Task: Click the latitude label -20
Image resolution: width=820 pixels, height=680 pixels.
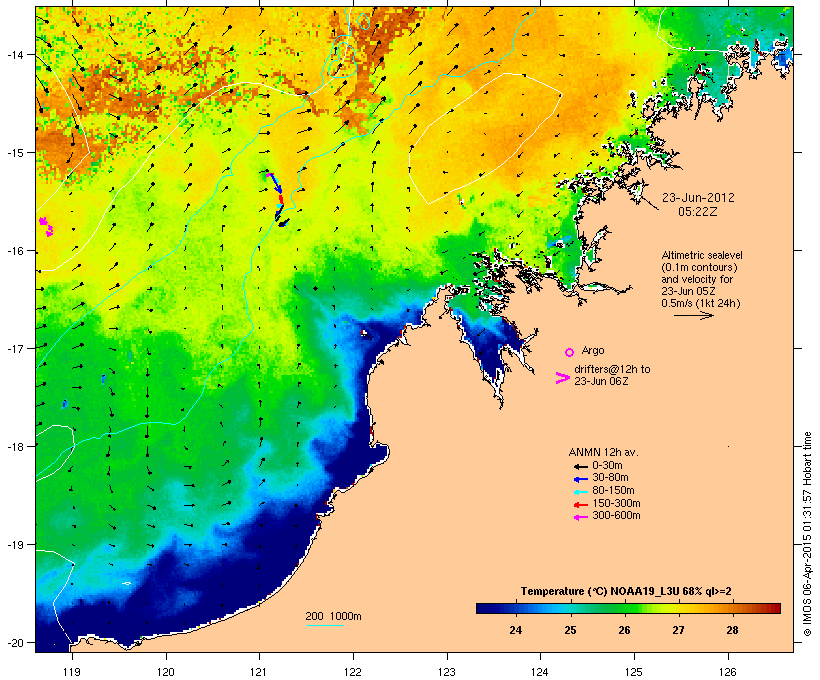Action: 15,642
